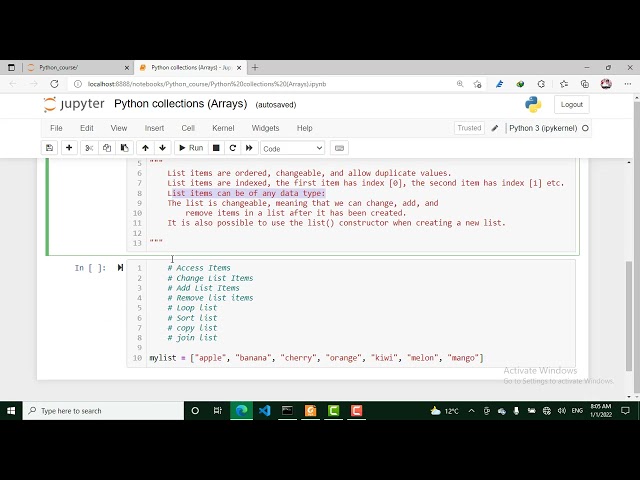Add this page to favorites star icon
The width and height of the screenshot is (640, 480).
478,84
